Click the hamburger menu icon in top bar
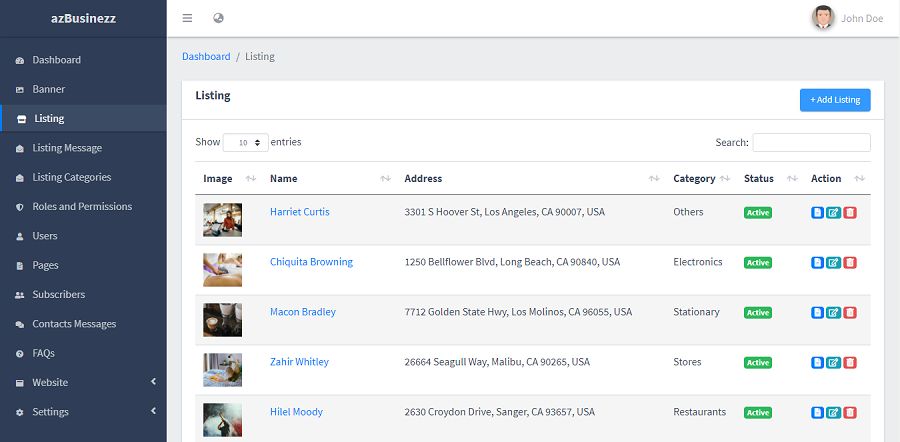The width and height of the screenshot is (900, 442). [188, 18]
